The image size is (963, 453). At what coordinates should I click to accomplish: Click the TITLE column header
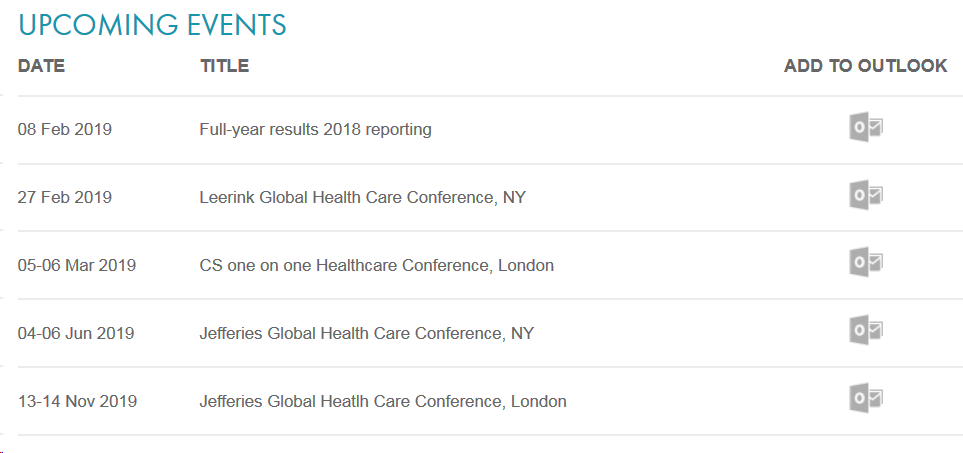coord(224,66)
